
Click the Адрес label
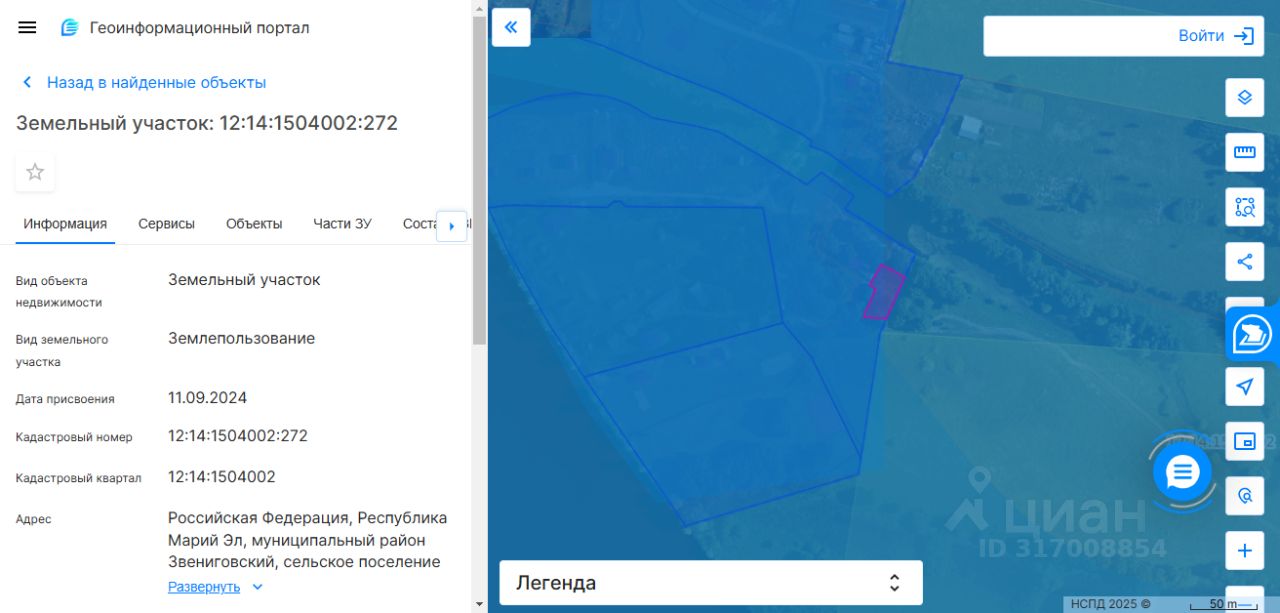pos(33,519)
